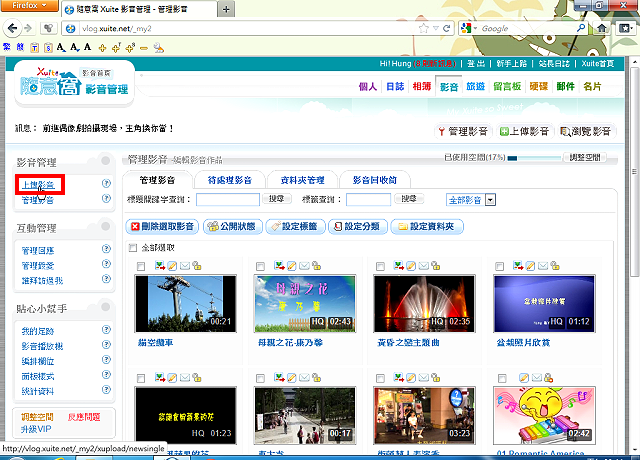Open a new tab with the plus button
Image resolution: width=640 pixels, height=460 pixels.
[x=226, y=9]
